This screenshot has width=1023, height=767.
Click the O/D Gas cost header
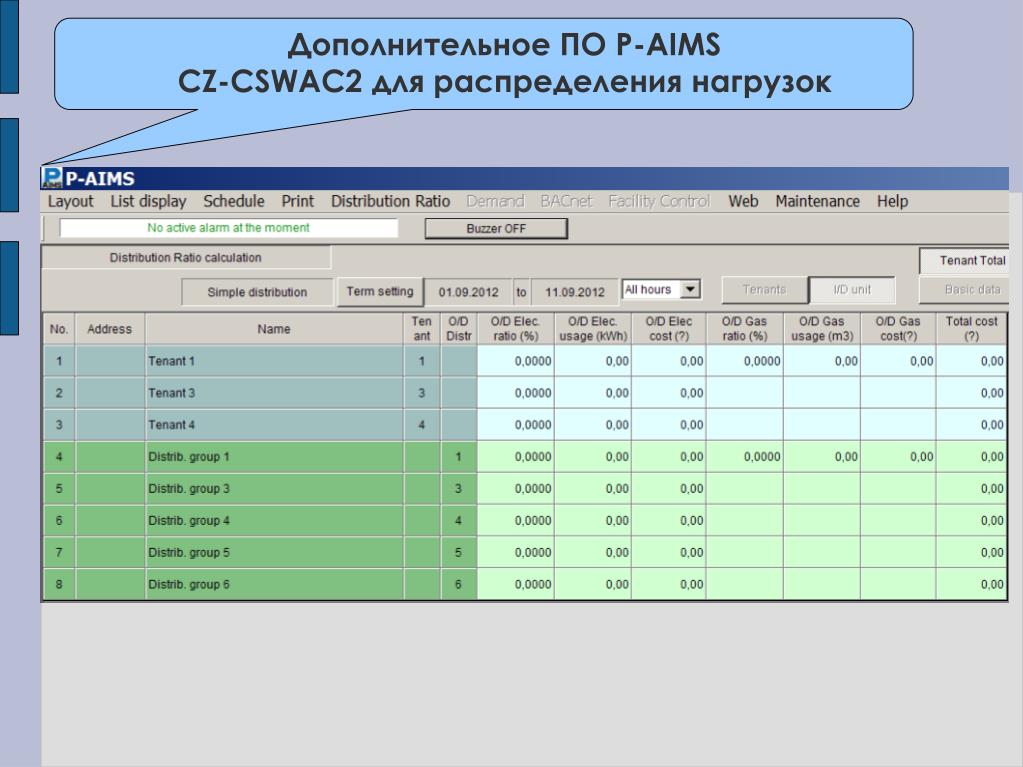898,329
